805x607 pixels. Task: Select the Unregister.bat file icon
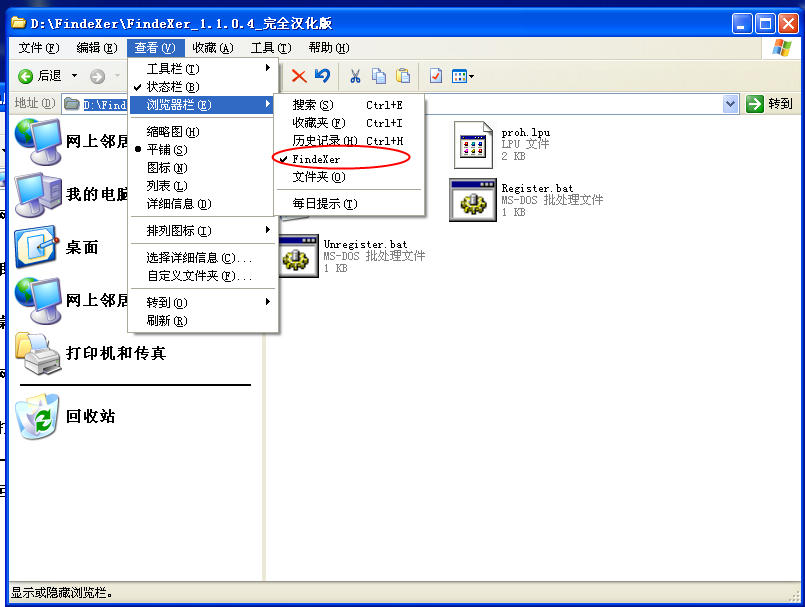[x=299, y=256]
